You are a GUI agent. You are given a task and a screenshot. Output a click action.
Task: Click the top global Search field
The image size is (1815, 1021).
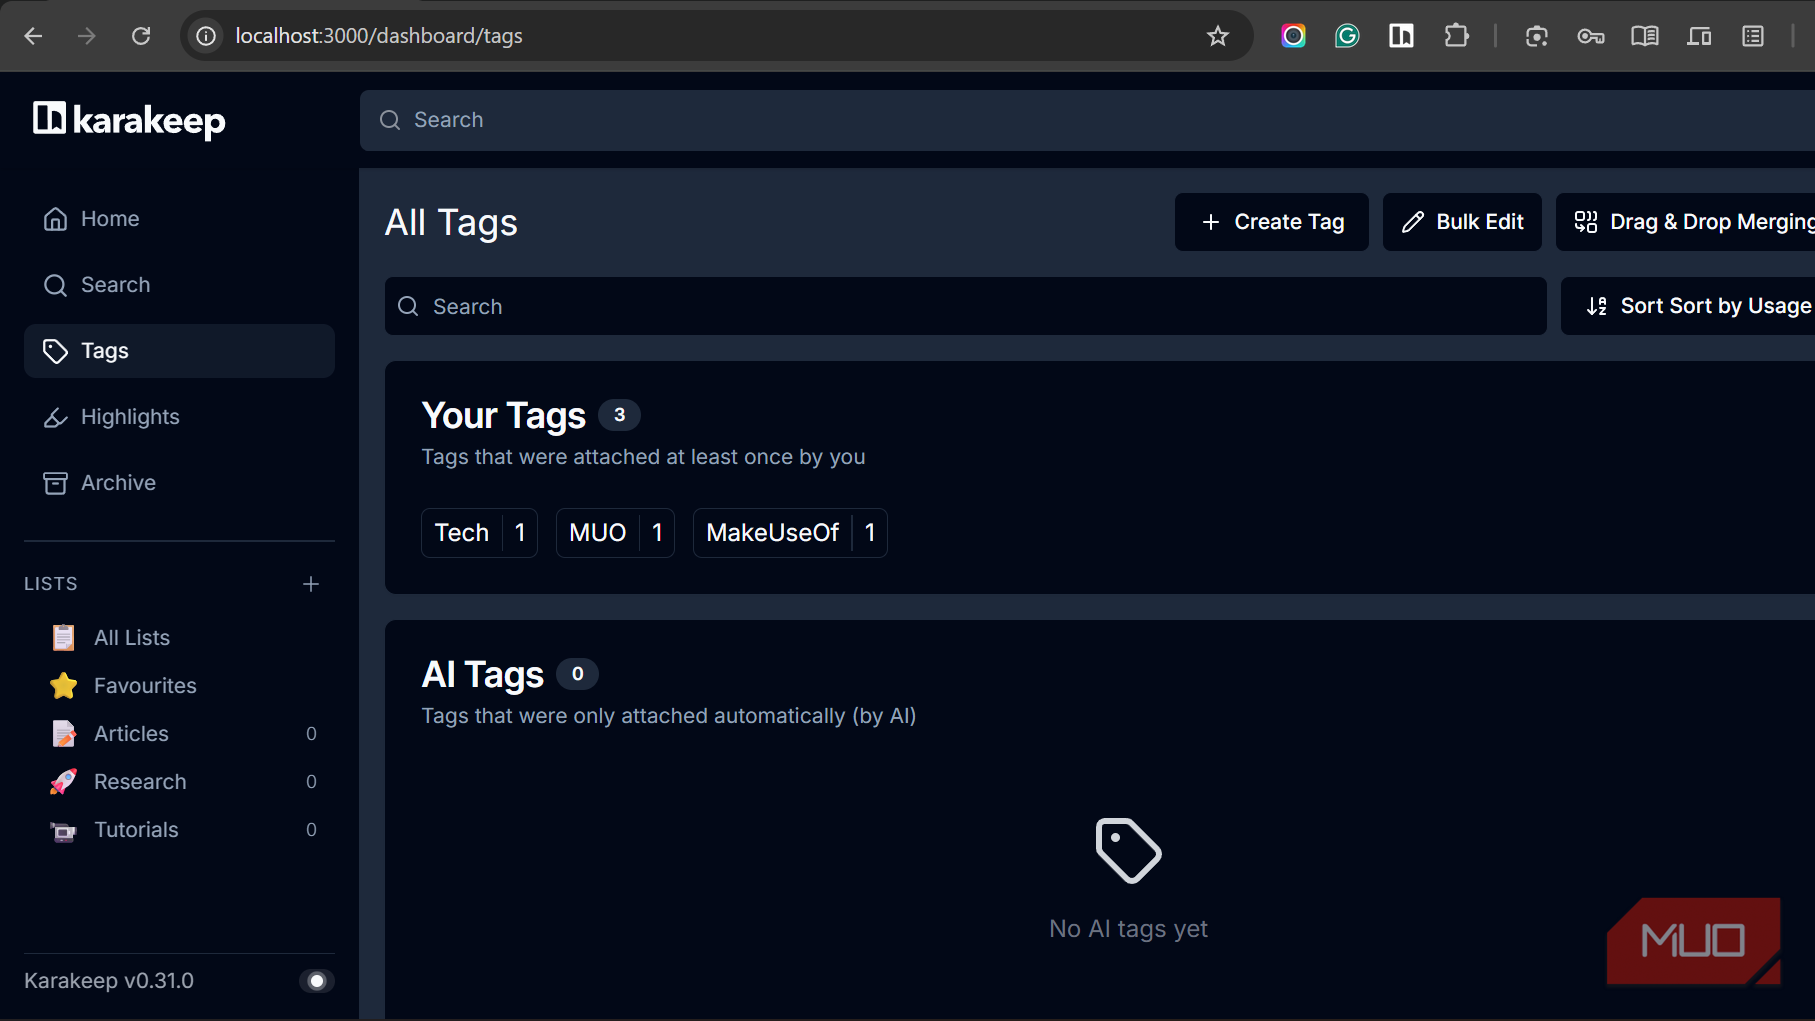click(x=1087, y=121)
